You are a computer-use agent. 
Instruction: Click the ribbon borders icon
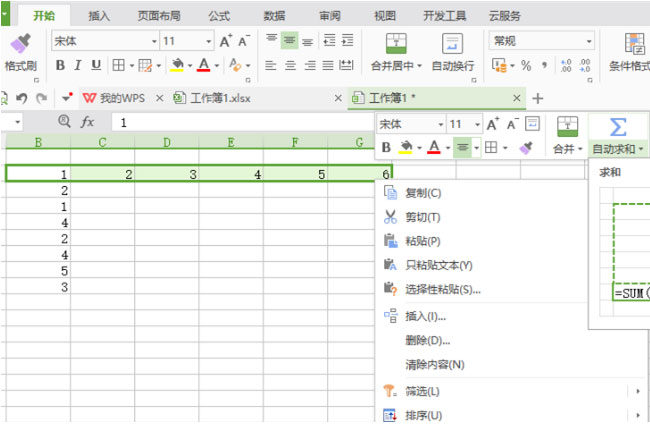[119, 65]
